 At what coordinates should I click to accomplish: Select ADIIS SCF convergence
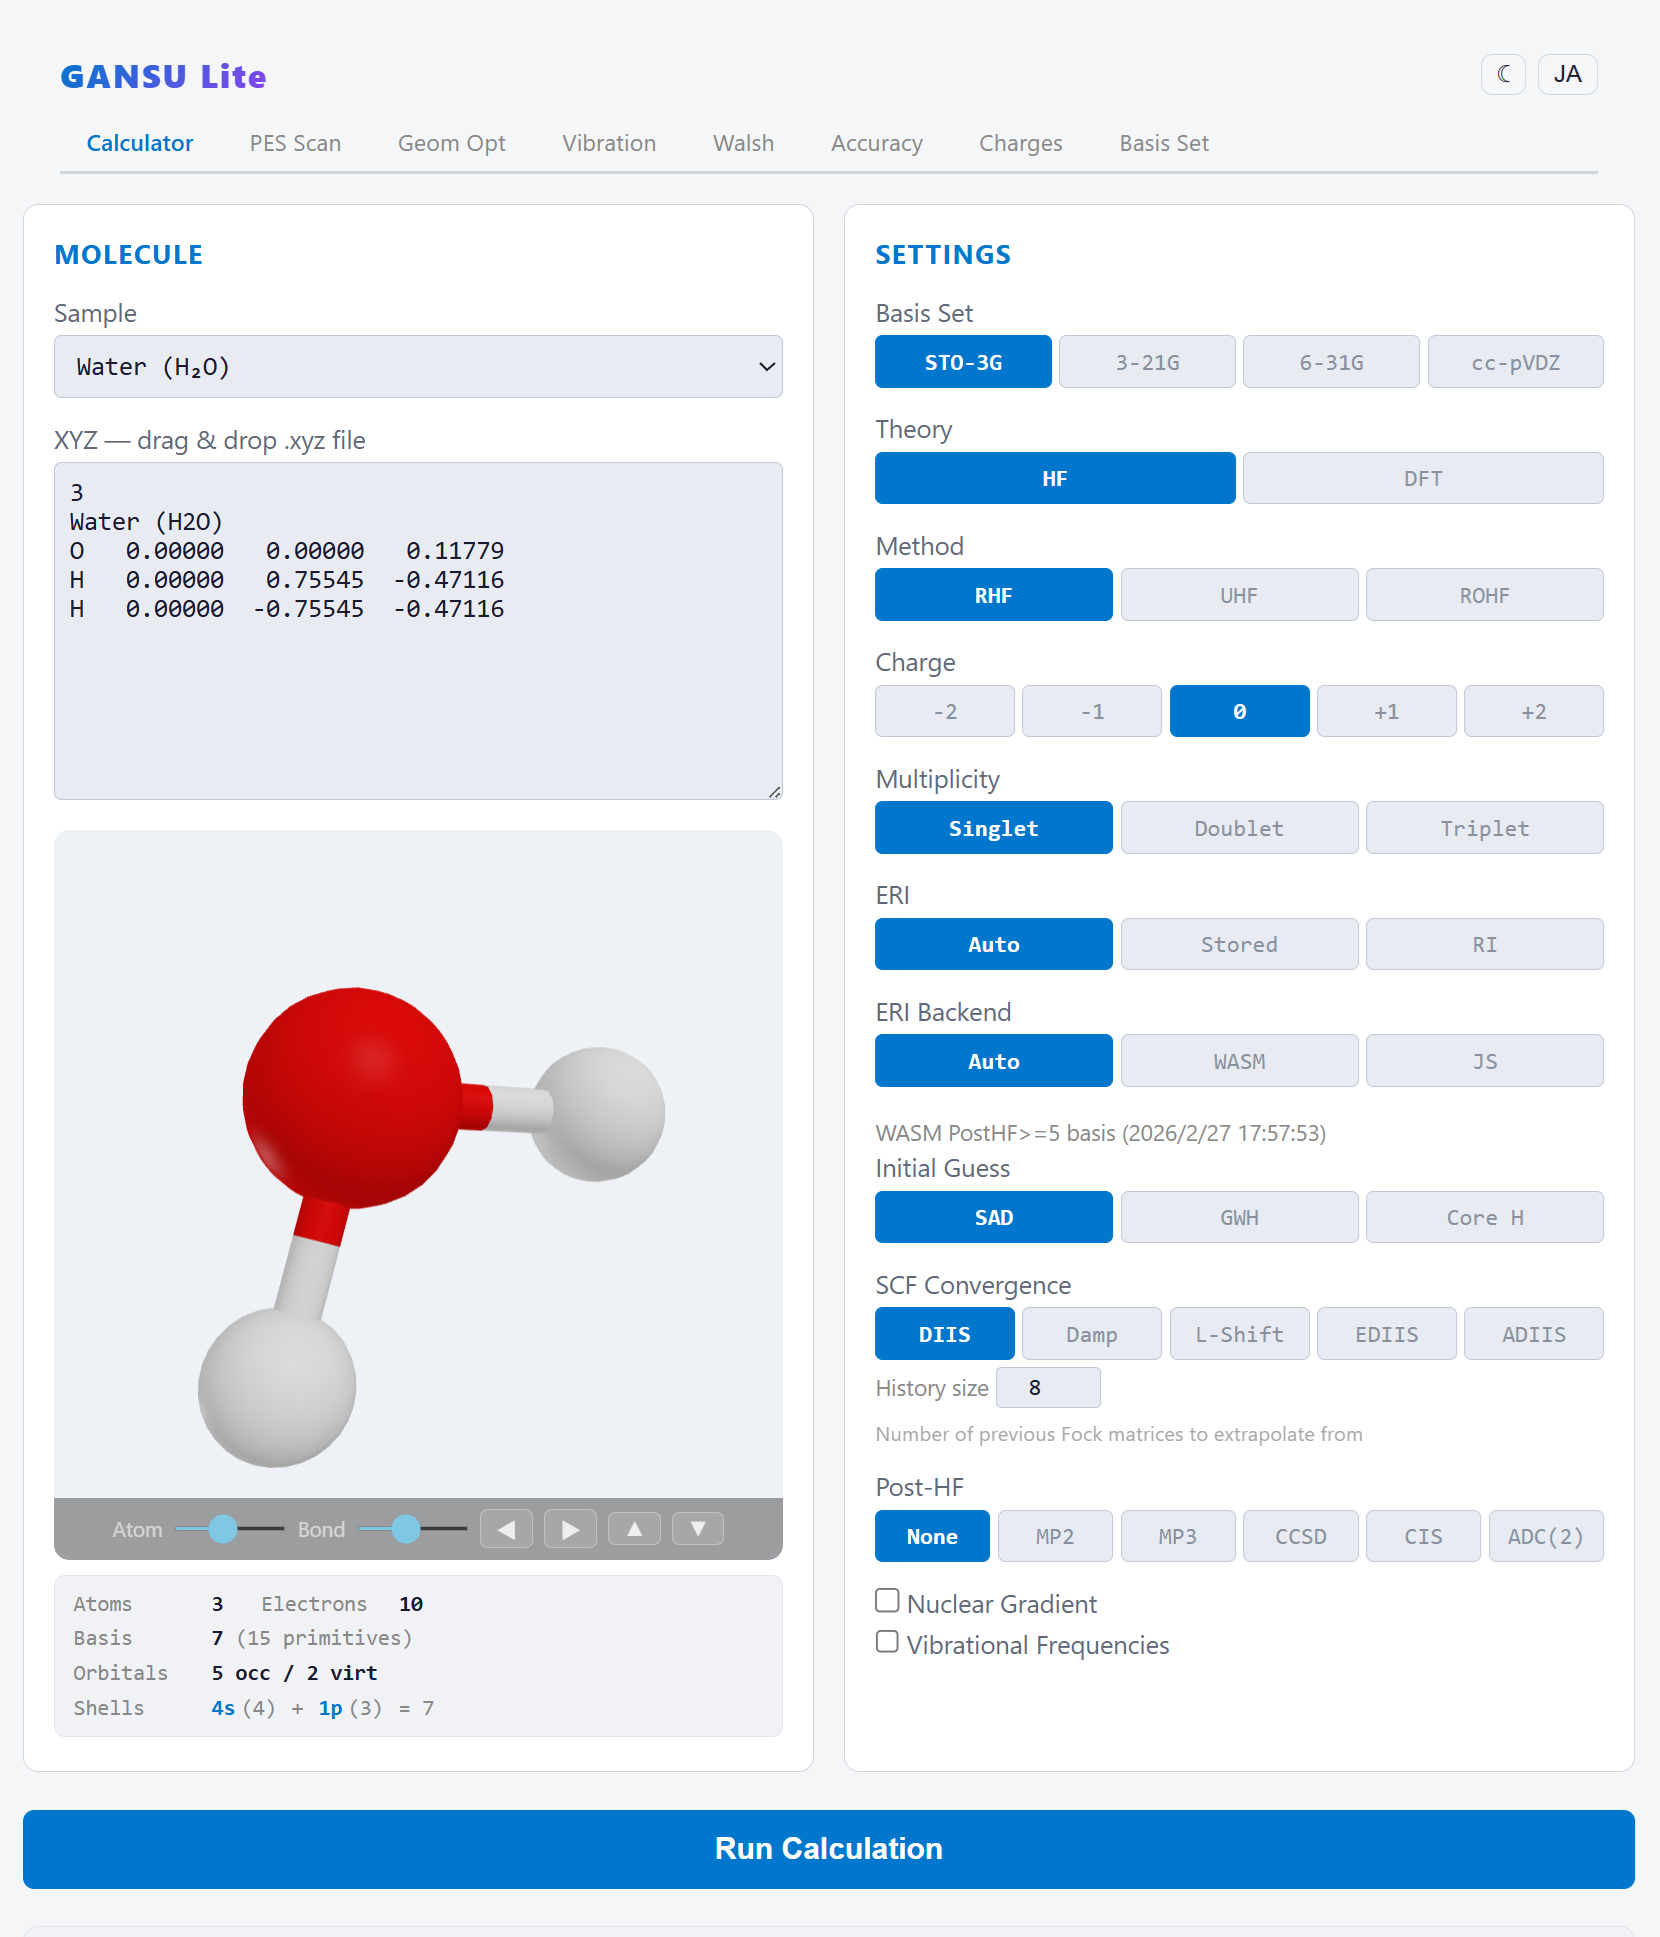[x=1533, y=1334]
